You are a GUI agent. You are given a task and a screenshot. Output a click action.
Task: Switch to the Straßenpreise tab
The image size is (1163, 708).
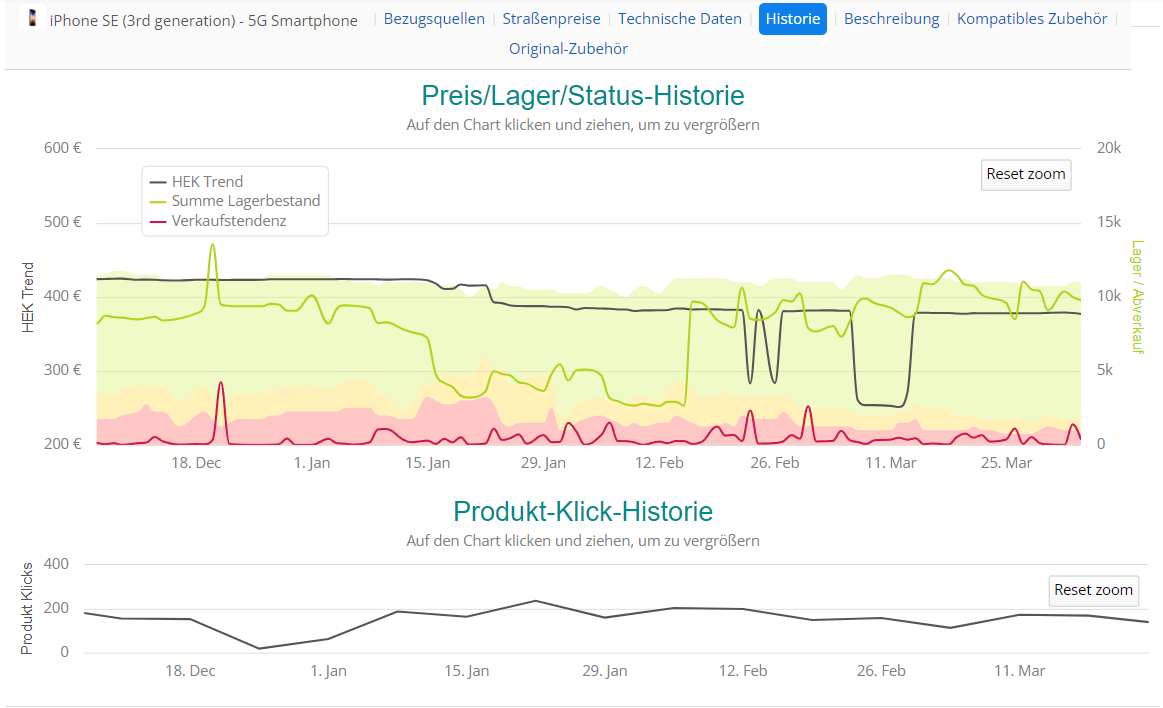point(551,19)
